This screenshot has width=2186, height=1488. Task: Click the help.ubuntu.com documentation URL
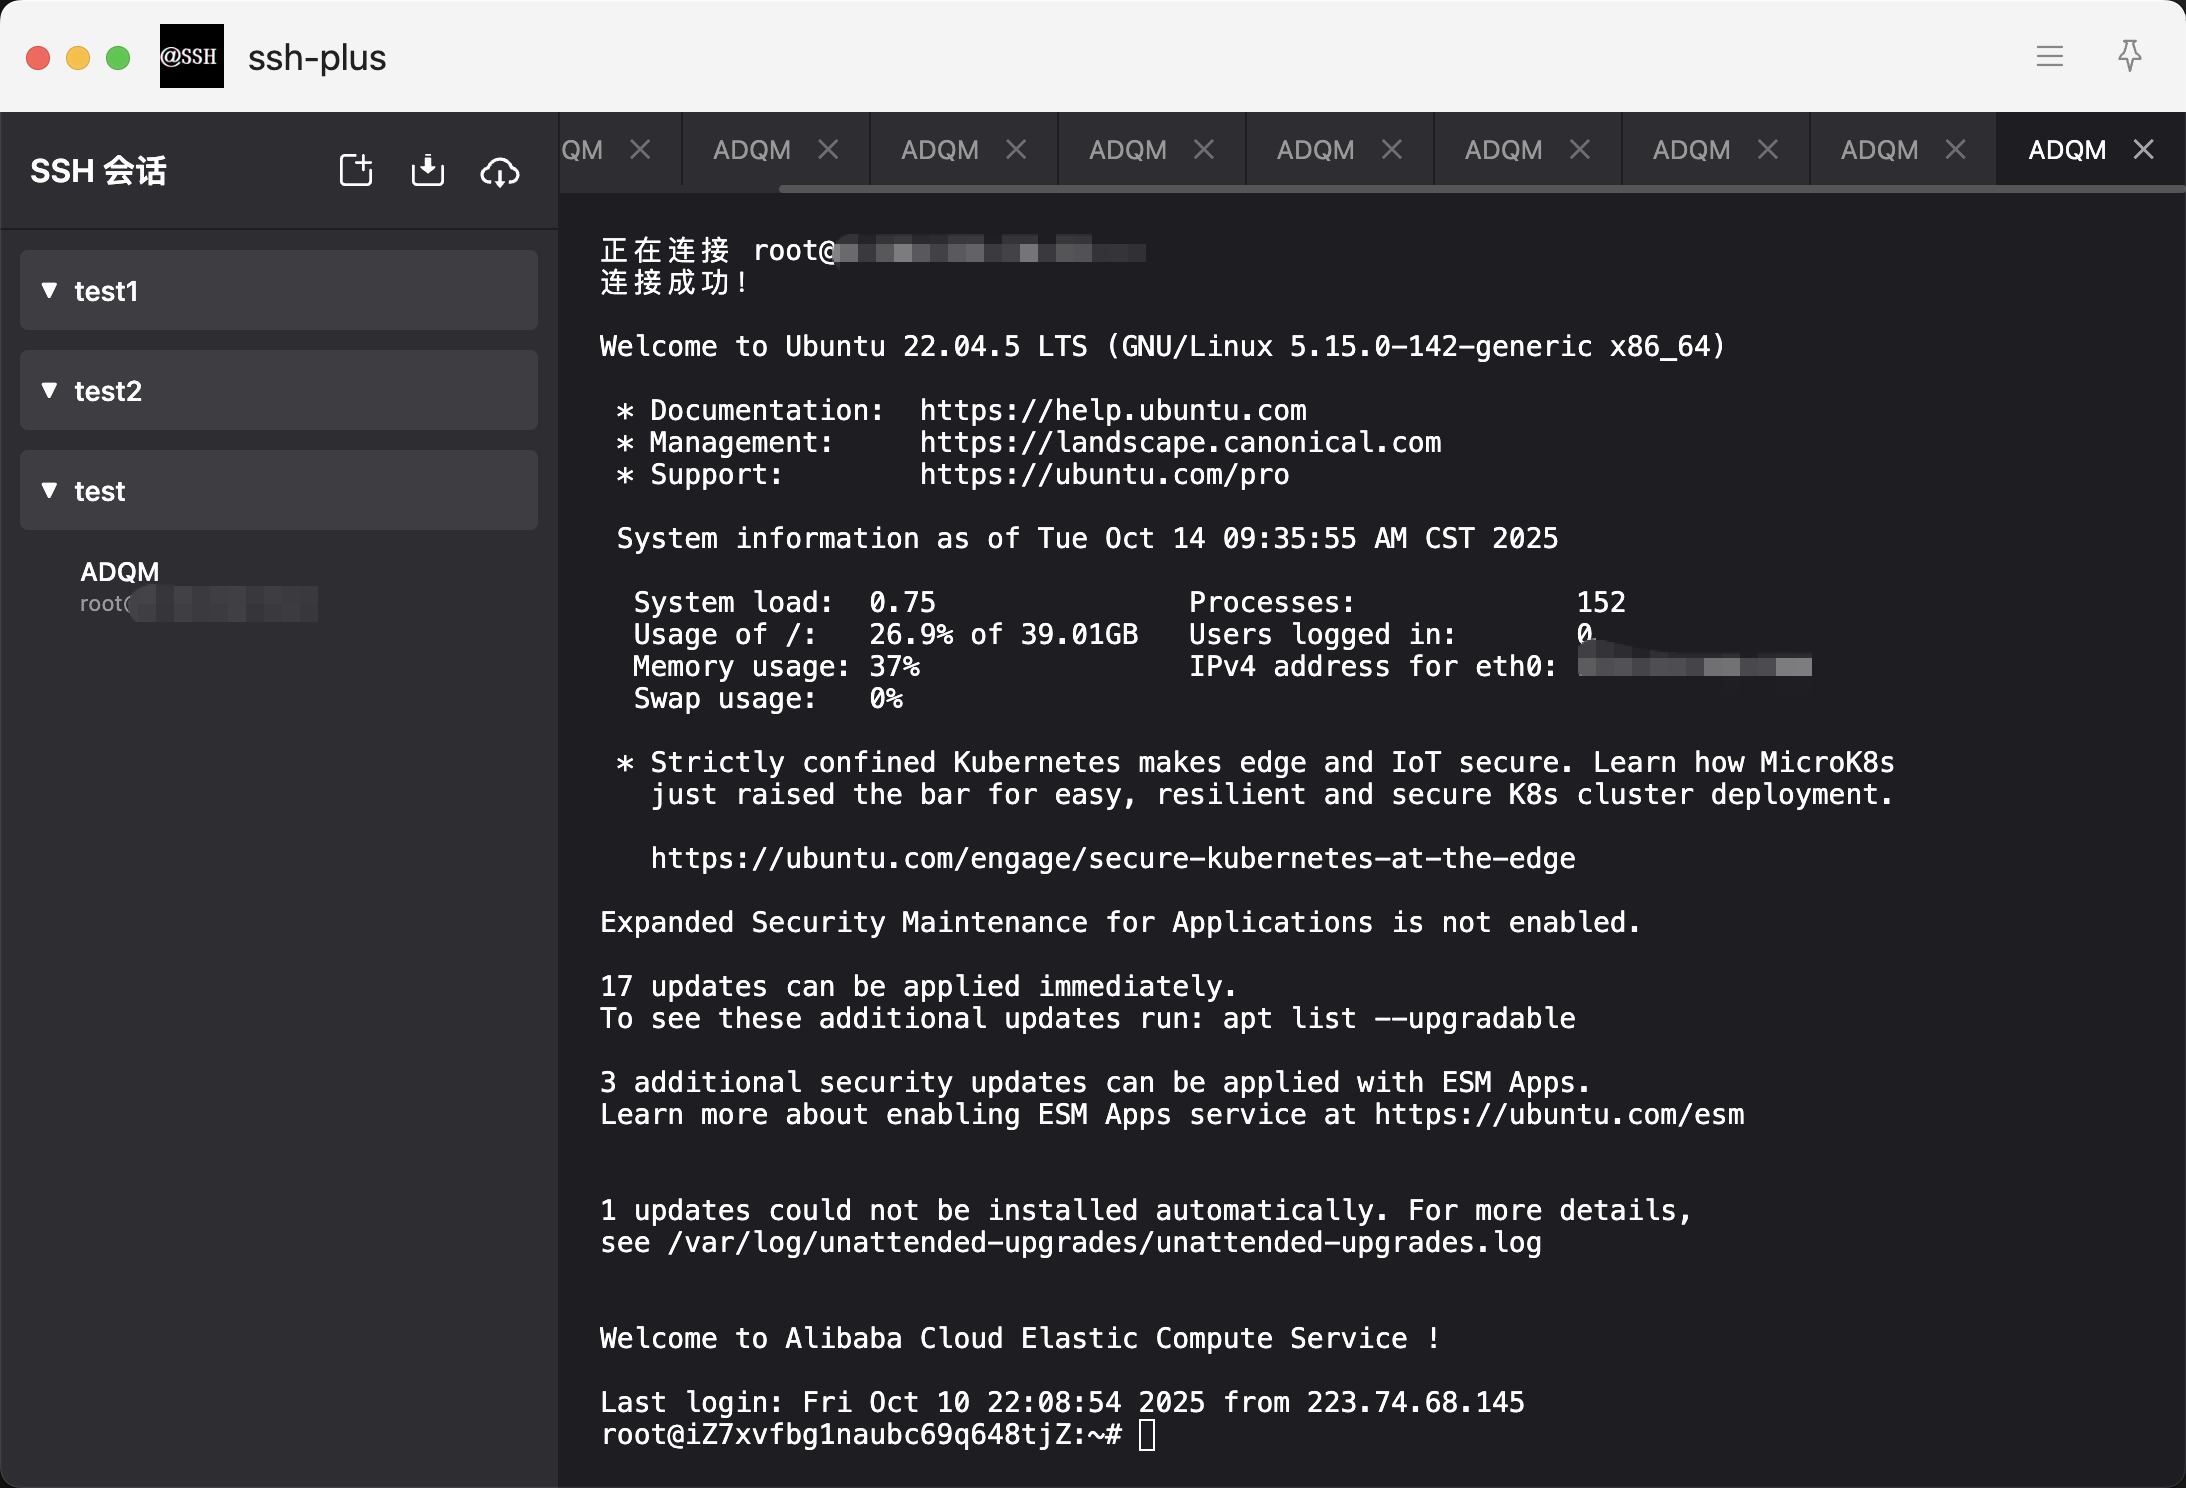pyautogui.click(x=1112, y=411)
